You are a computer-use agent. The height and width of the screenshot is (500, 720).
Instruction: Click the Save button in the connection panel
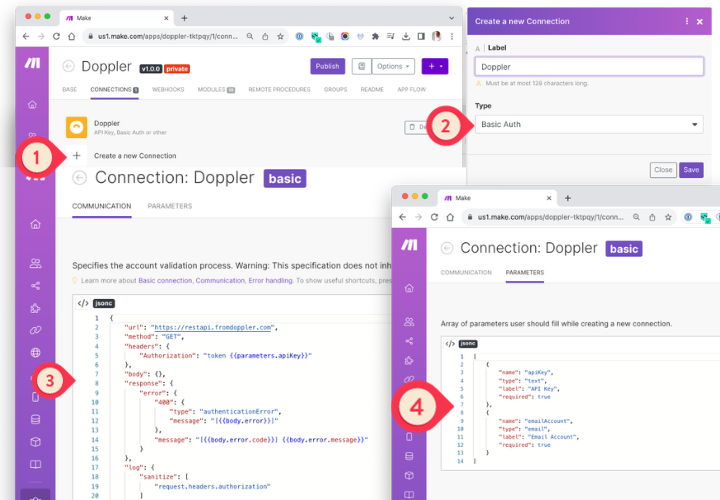point(691,170)
